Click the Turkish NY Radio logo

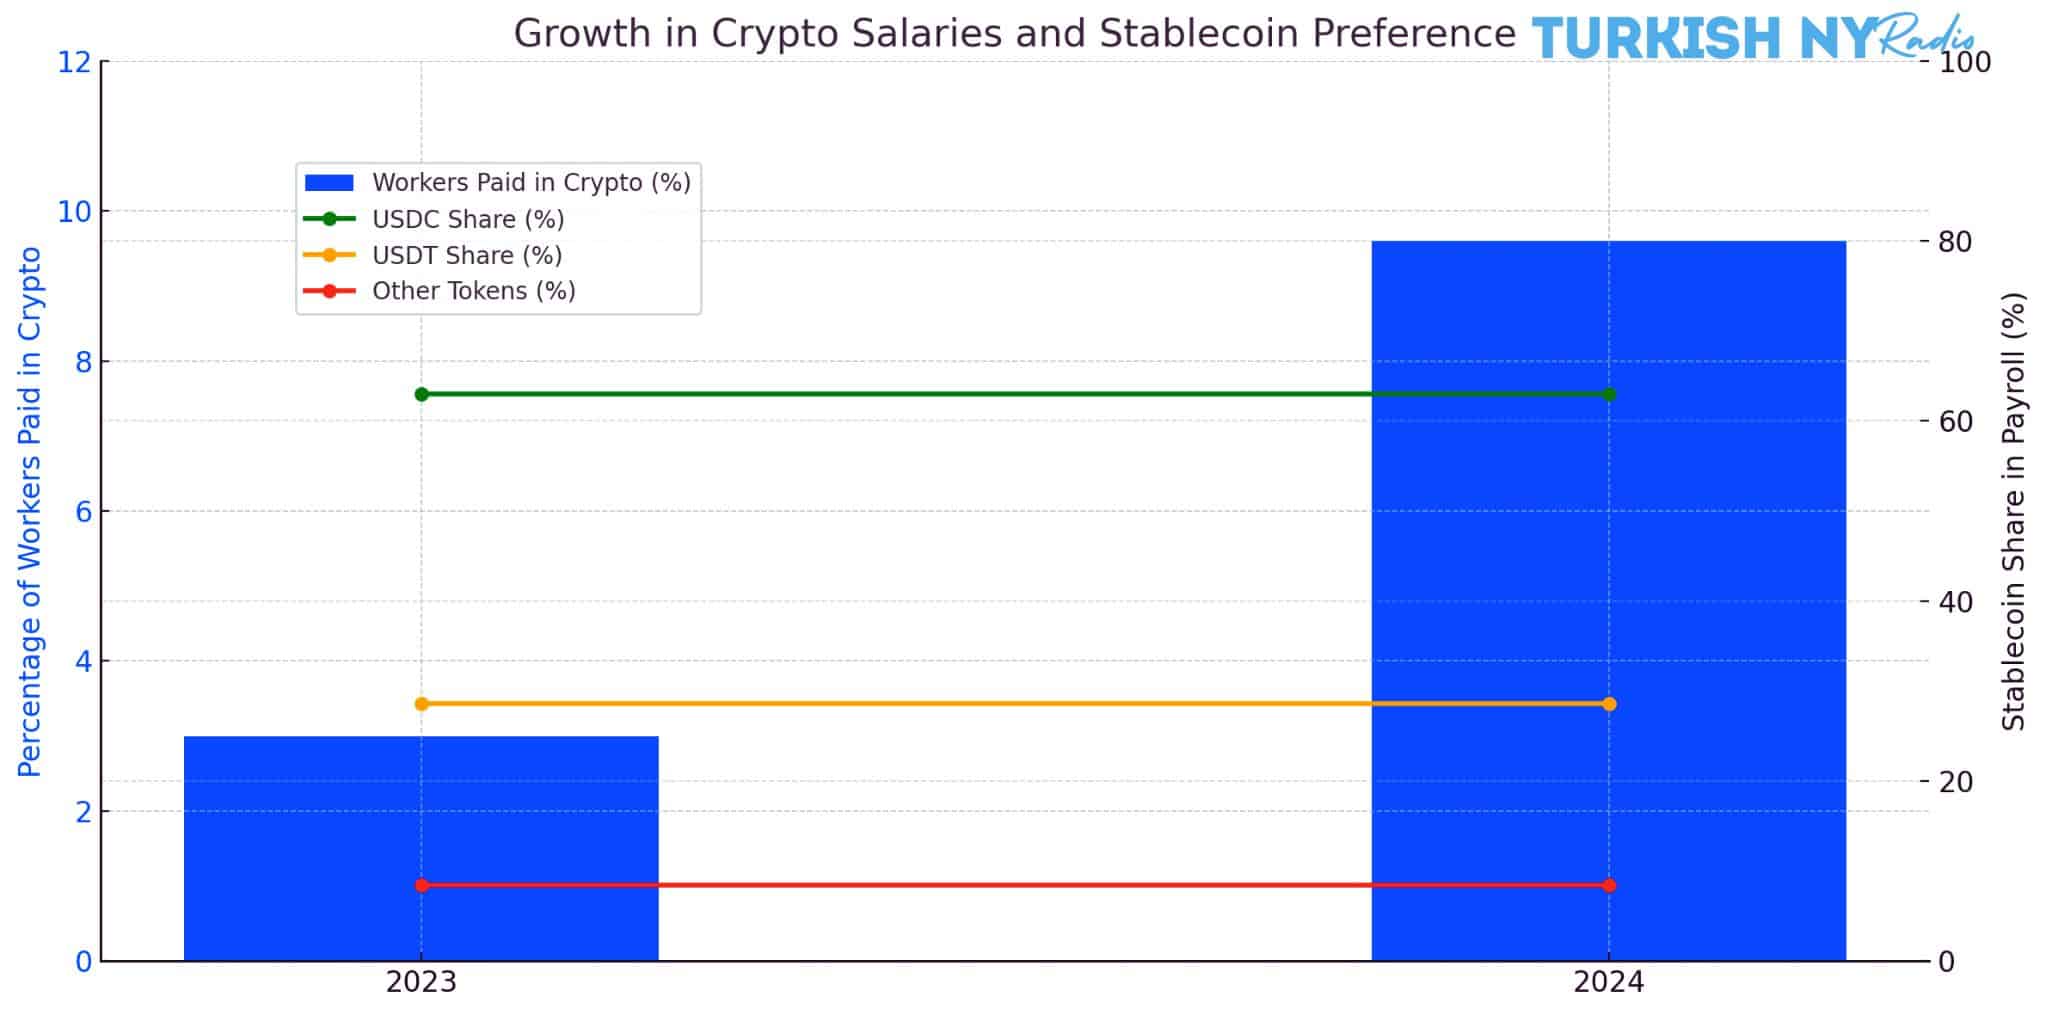(1750, 37)
